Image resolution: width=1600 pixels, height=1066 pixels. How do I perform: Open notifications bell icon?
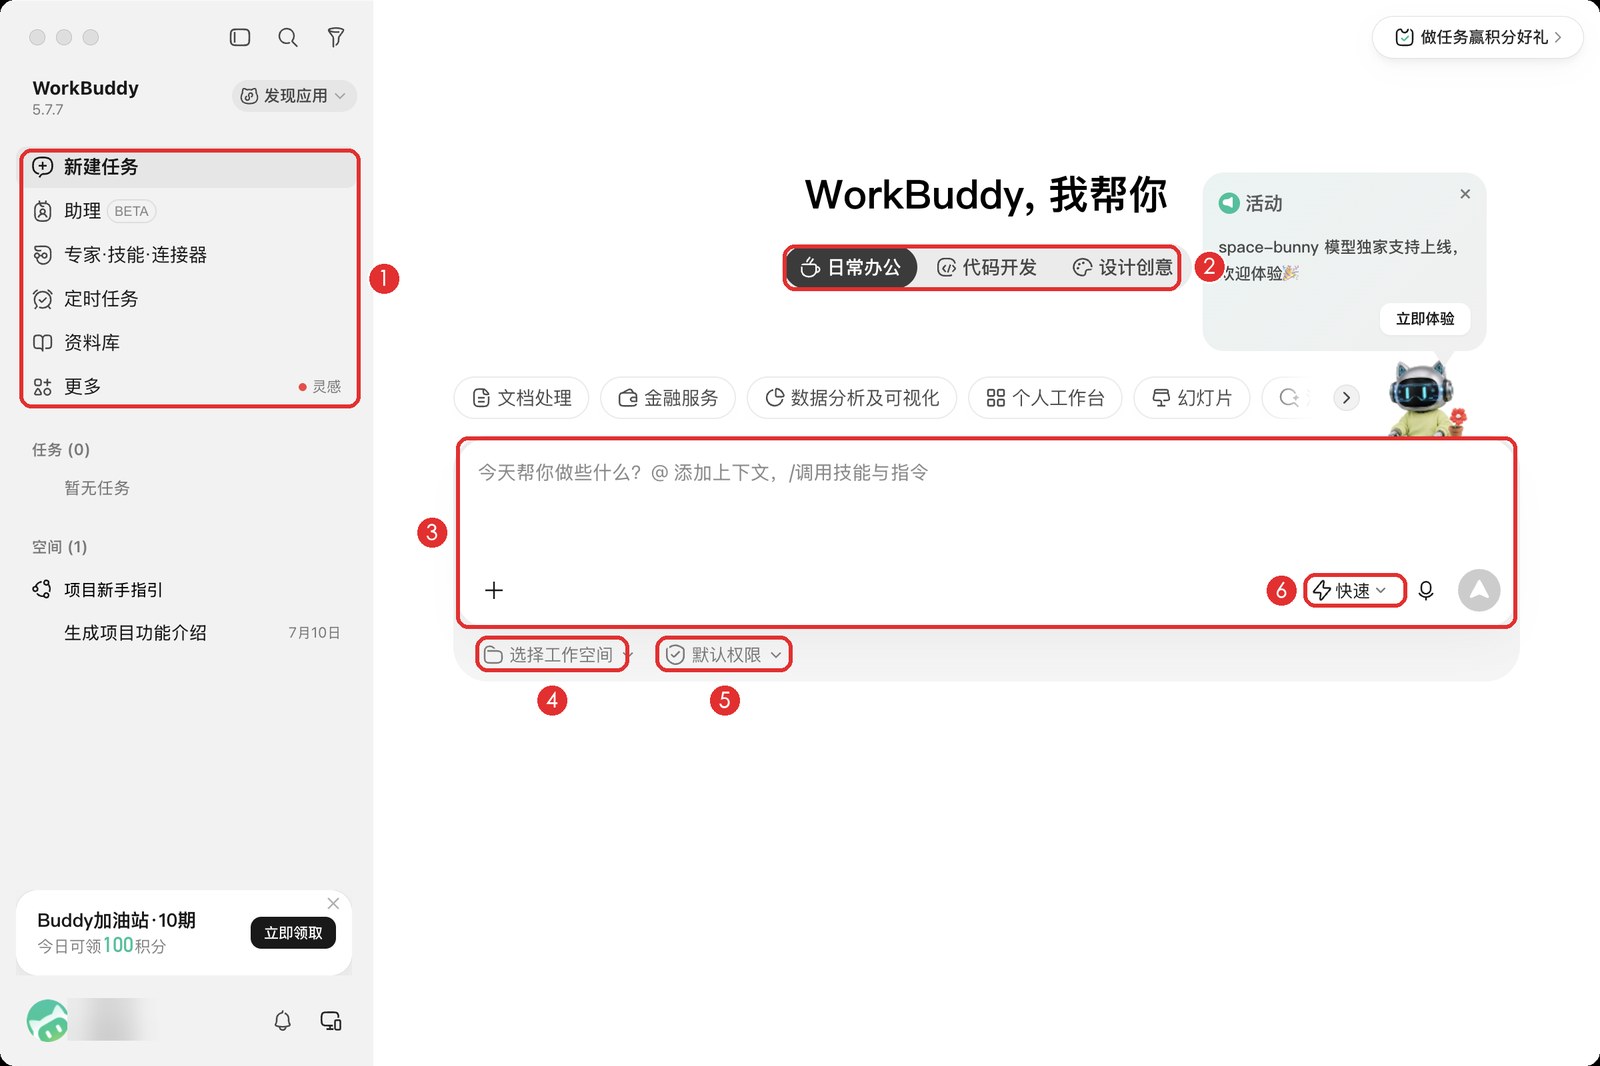283,1021
